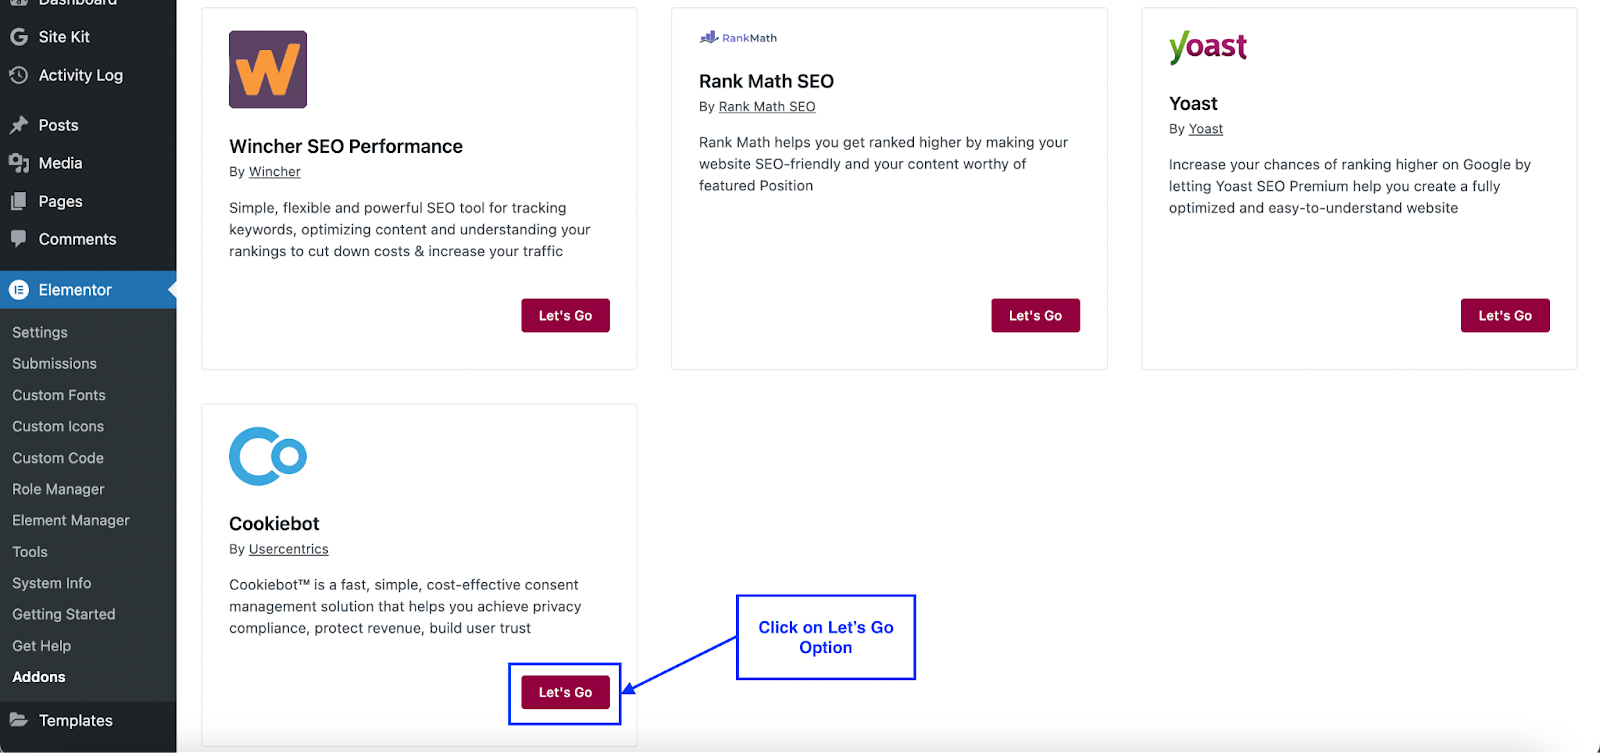Screen dimensions: 1600x753
Task: Click Let's Go for Cookiebot
Action: point(565,692)
